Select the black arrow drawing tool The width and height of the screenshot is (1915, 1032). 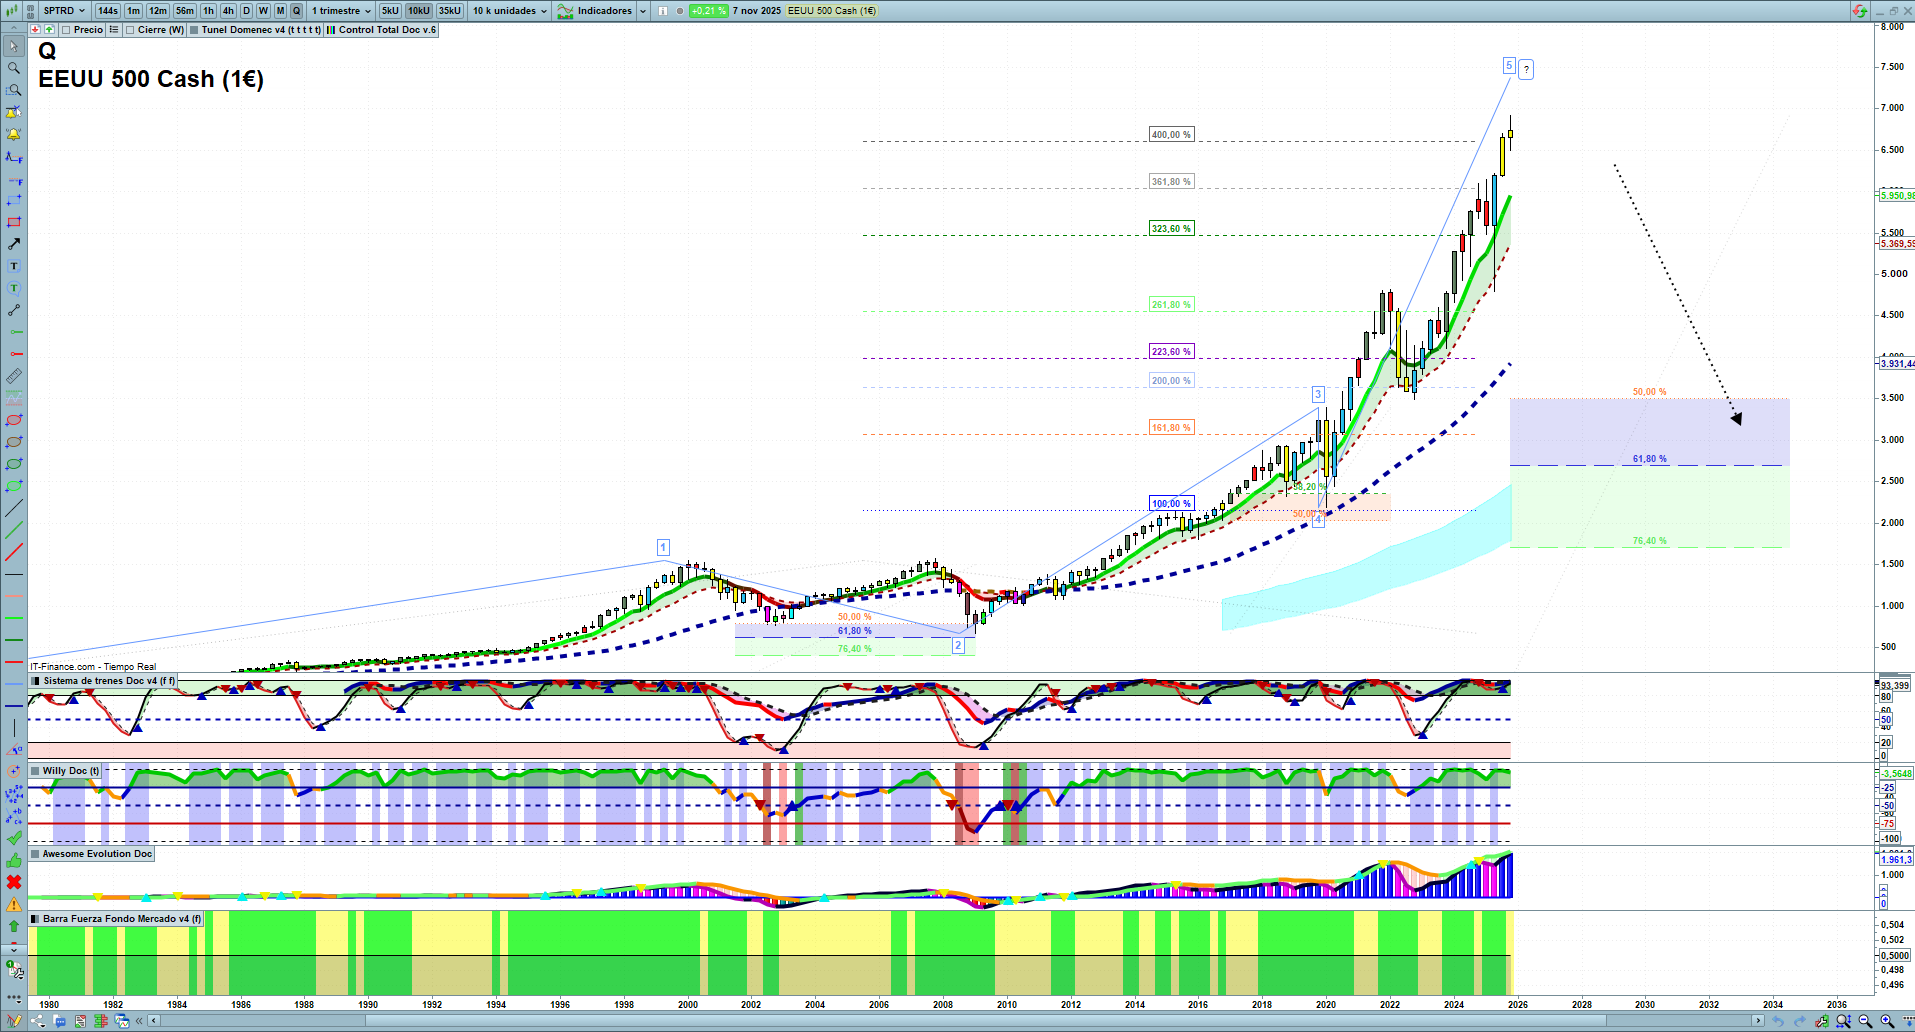(14, 244)
